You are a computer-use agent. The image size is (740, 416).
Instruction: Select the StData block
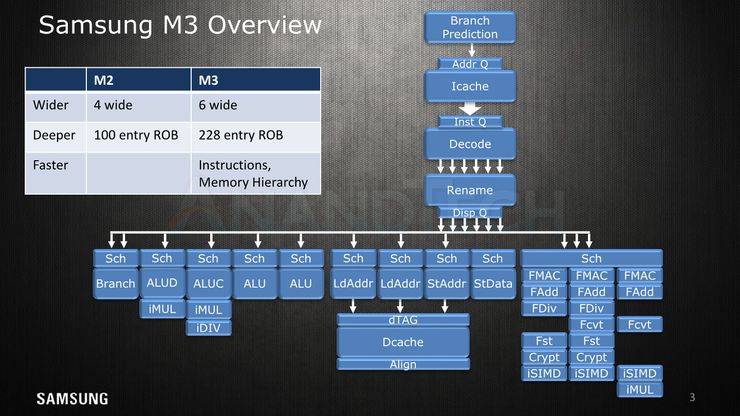point(493,284)
